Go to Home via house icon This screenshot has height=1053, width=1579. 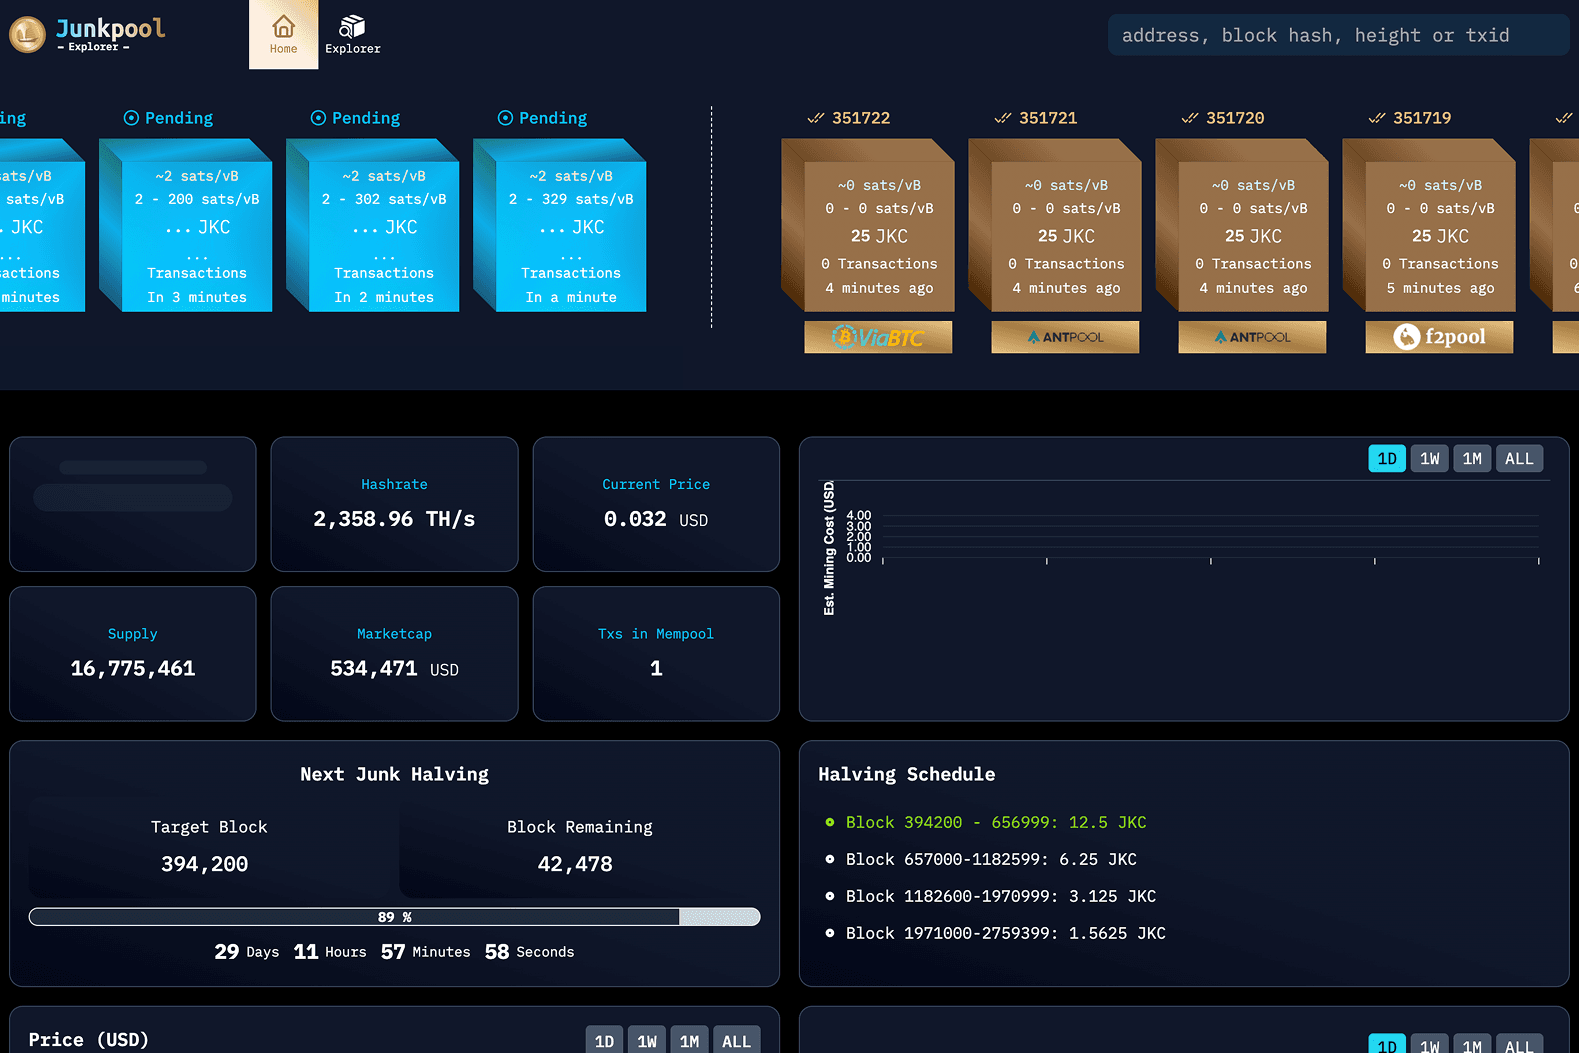tap(283, 27)
